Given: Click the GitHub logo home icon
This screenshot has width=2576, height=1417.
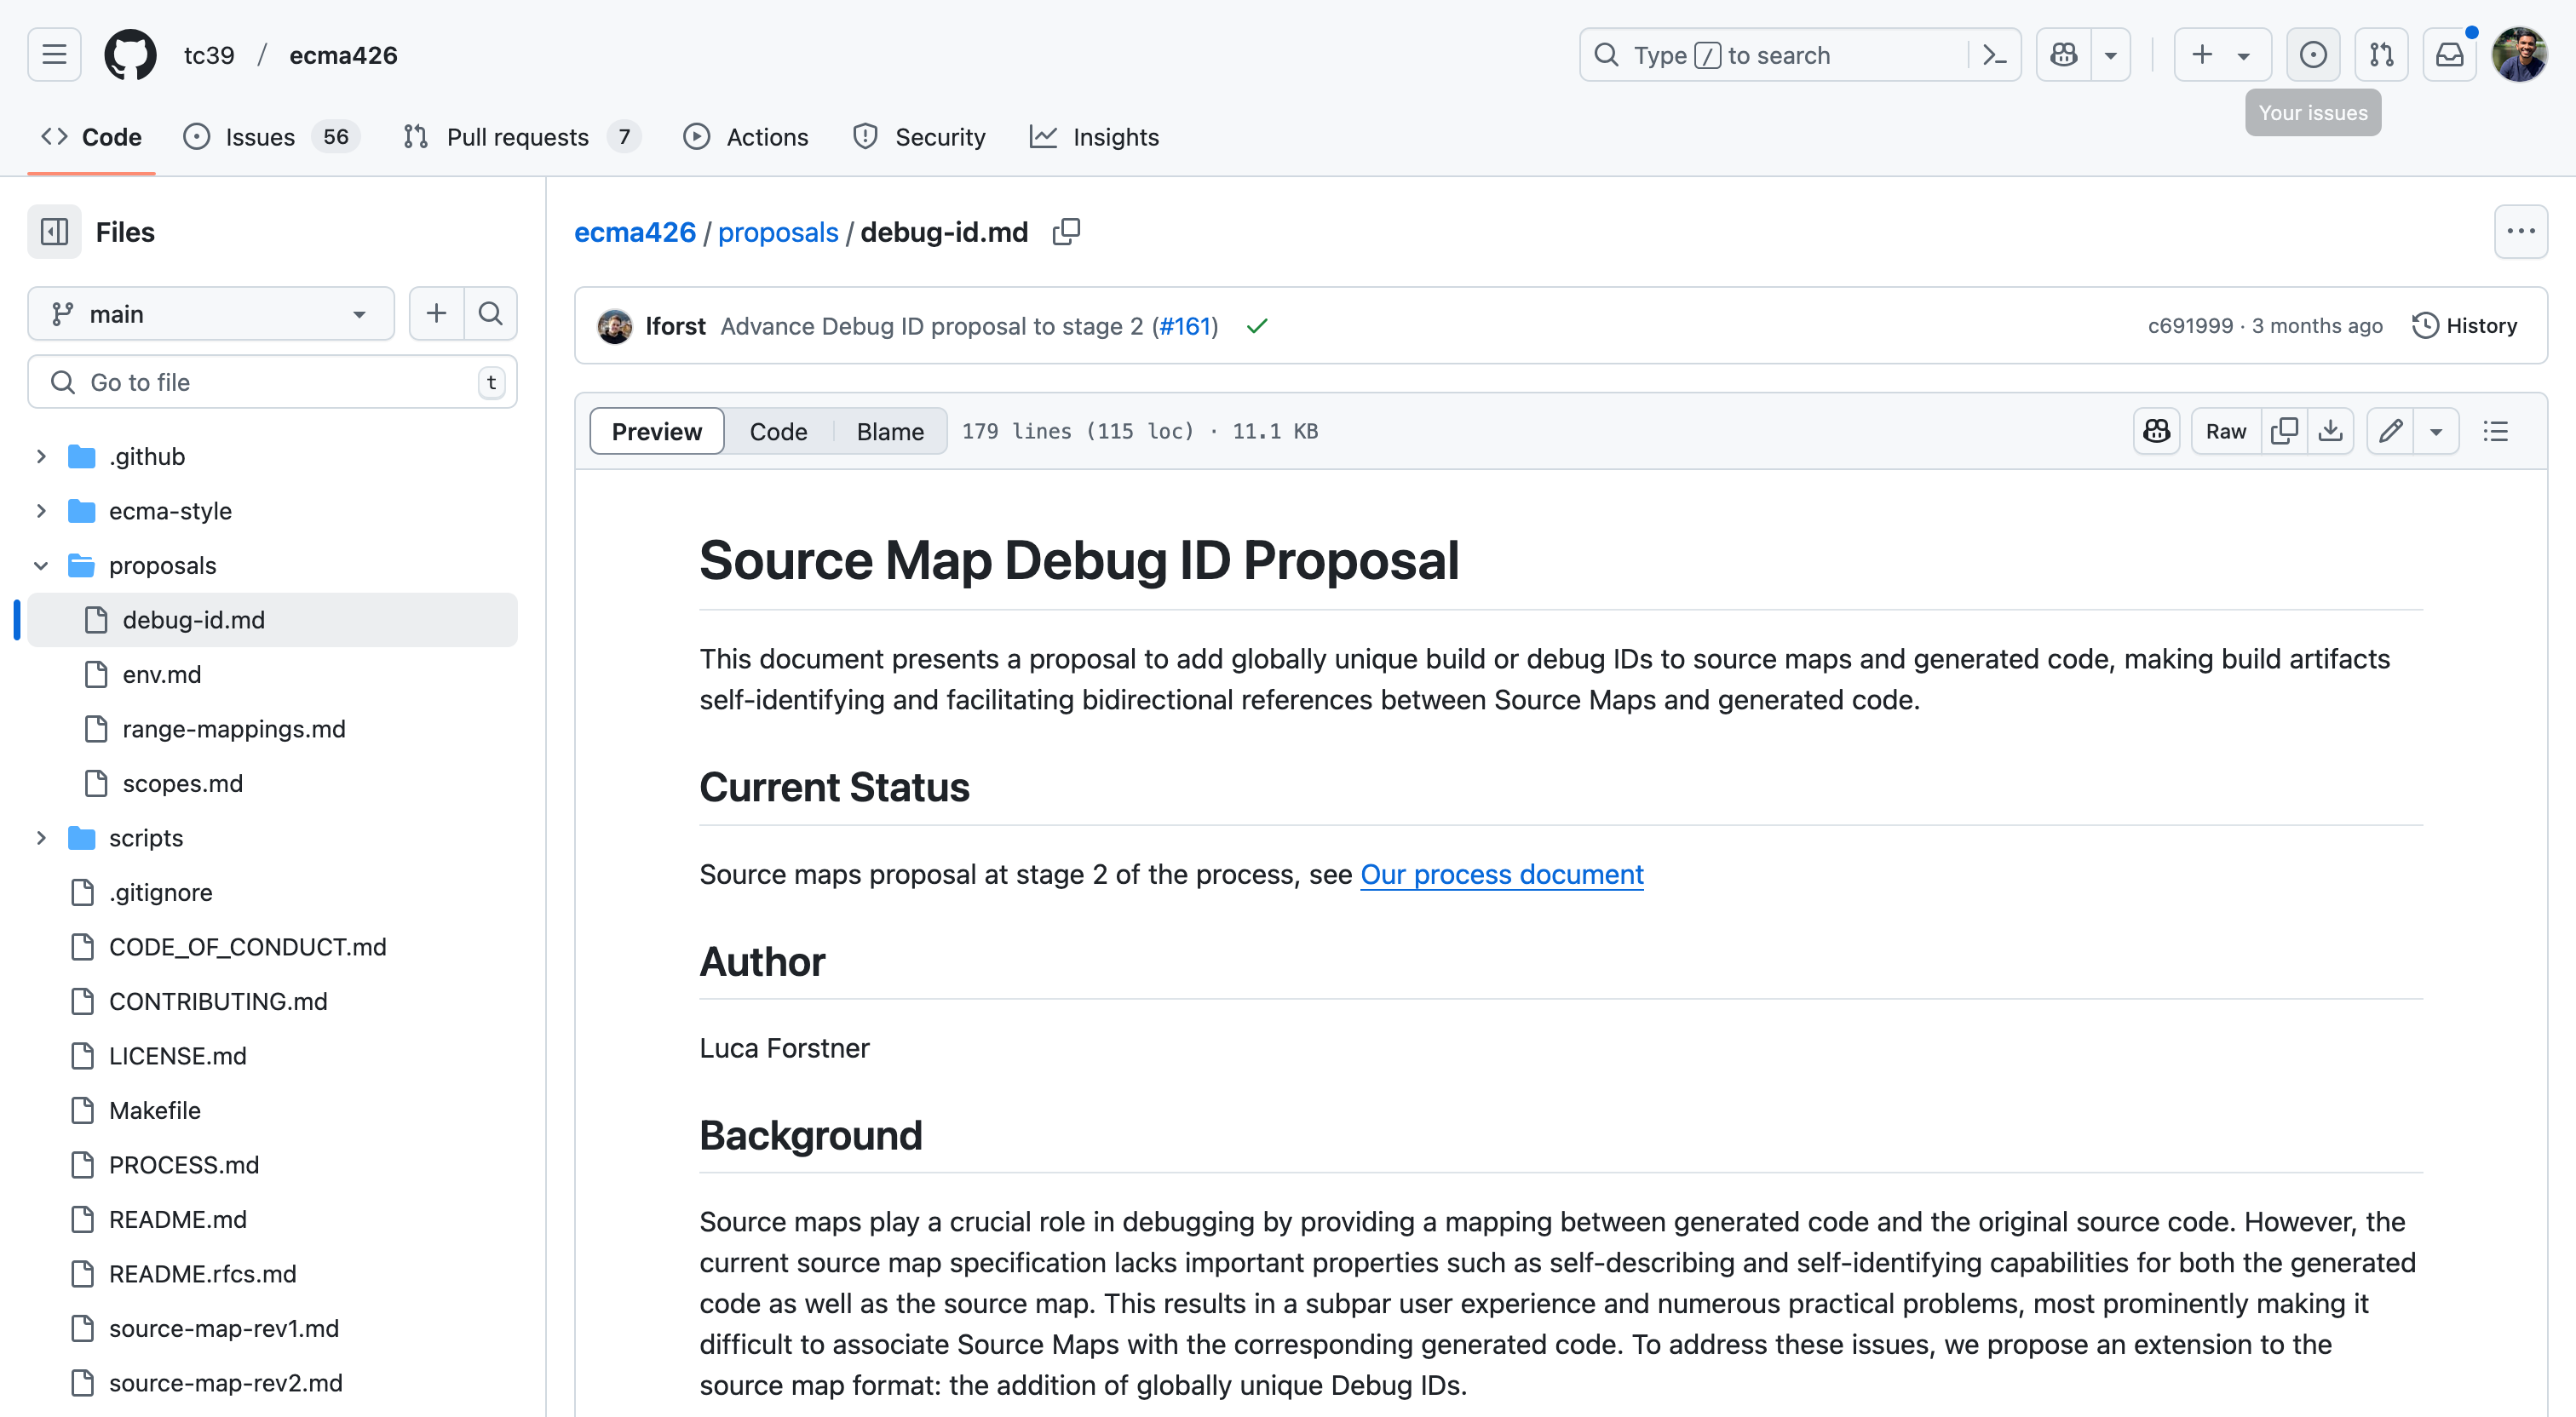Looking at the screenshot, I should coord(130,55).
